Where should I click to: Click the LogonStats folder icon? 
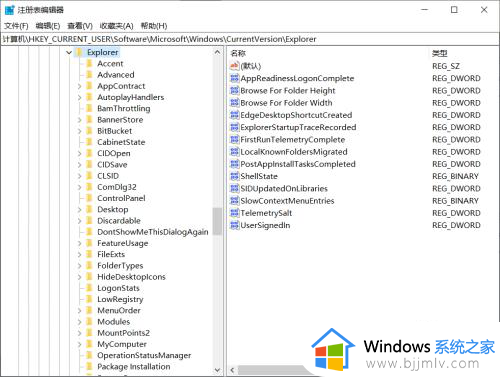[x=89, y=288]
